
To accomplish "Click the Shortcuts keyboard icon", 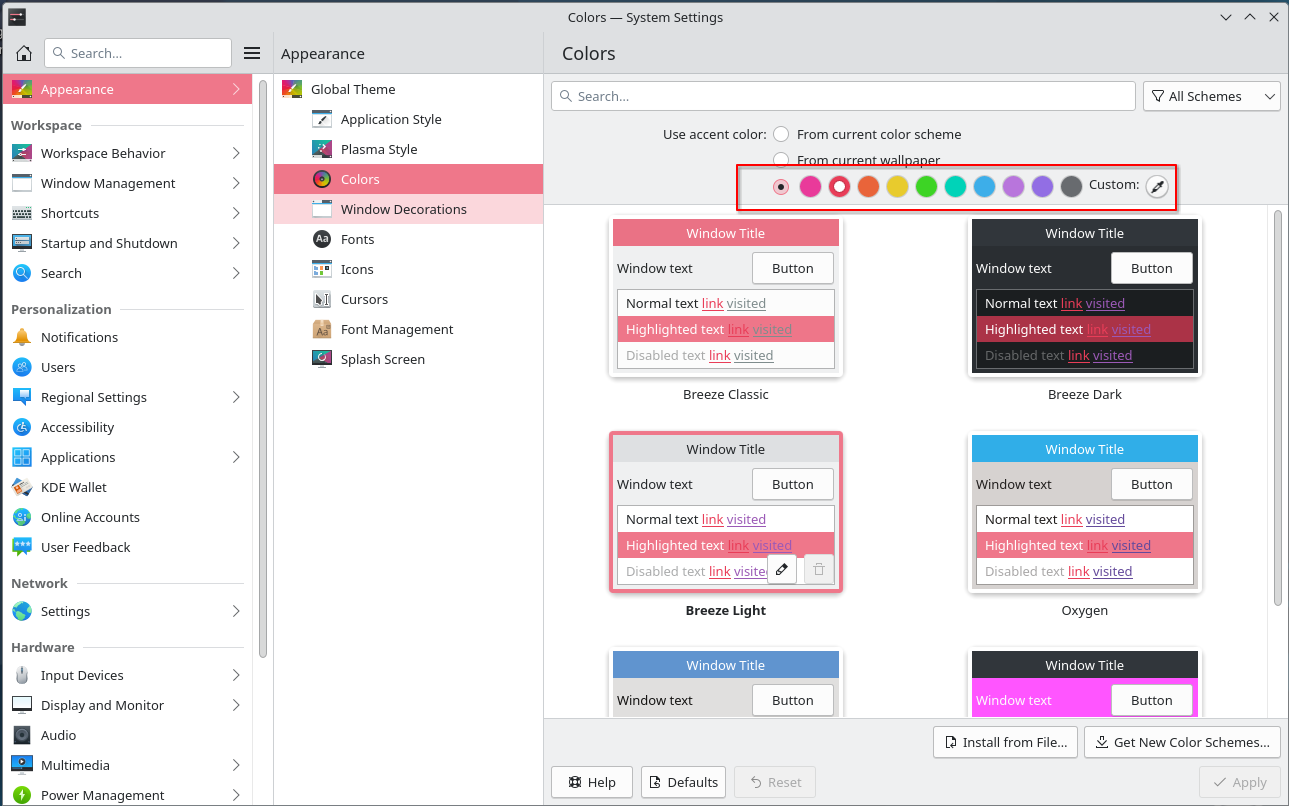I will click(22, 213).
